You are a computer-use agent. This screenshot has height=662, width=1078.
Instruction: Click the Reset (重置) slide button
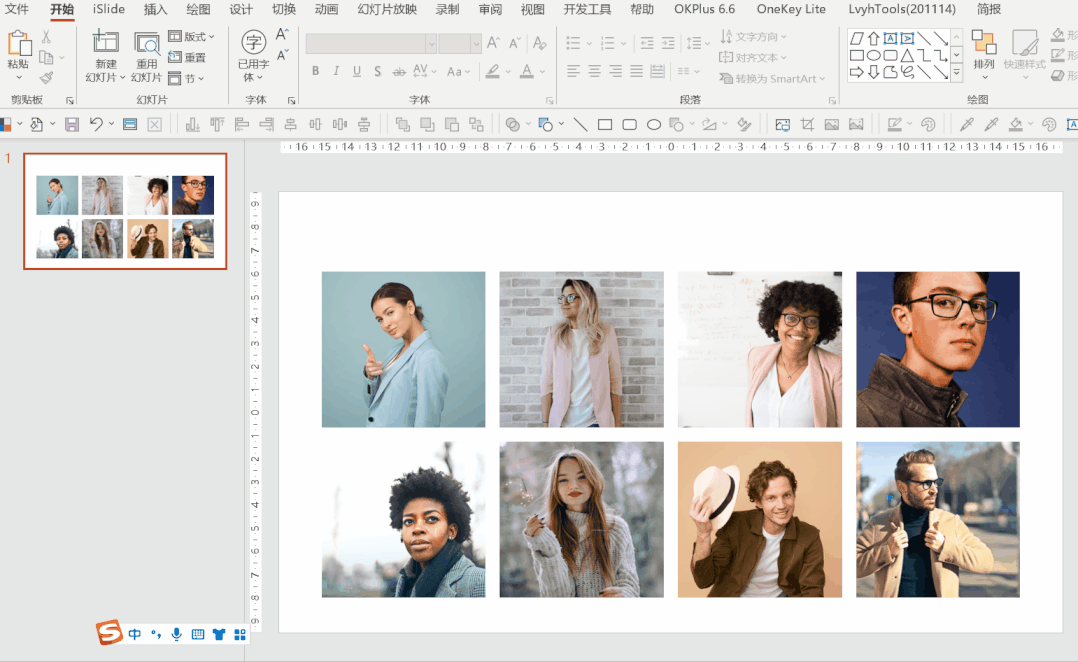tap(187, 58)
